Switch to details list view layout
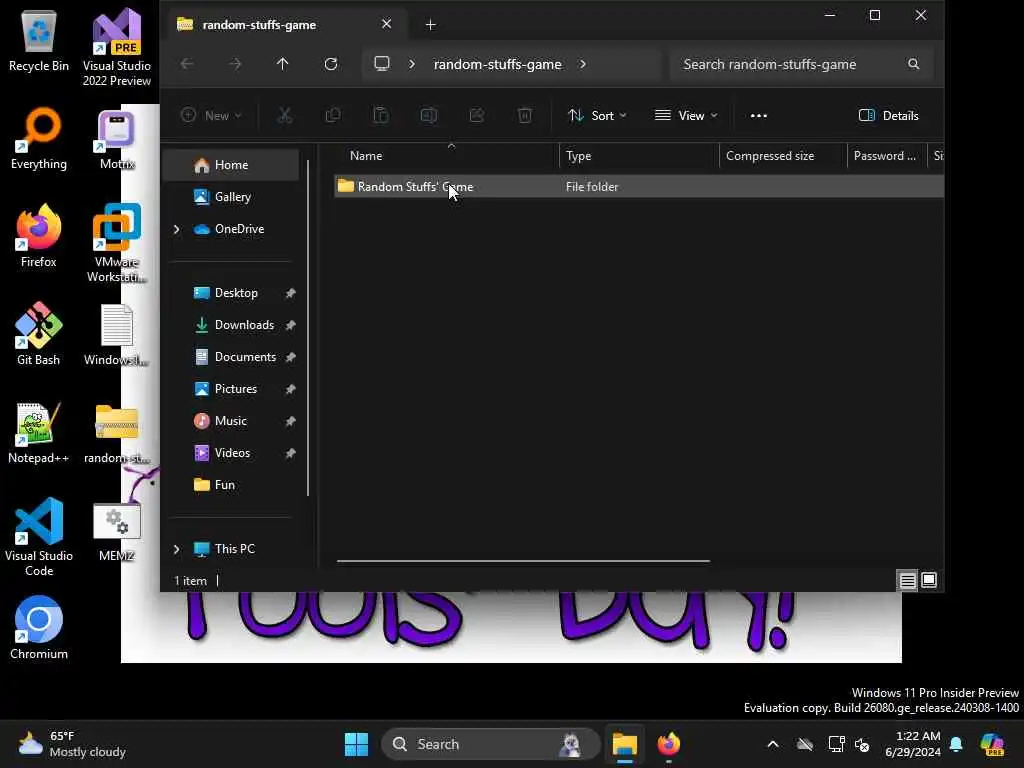This screenshot has width=1024, height=768. [908, 580]
